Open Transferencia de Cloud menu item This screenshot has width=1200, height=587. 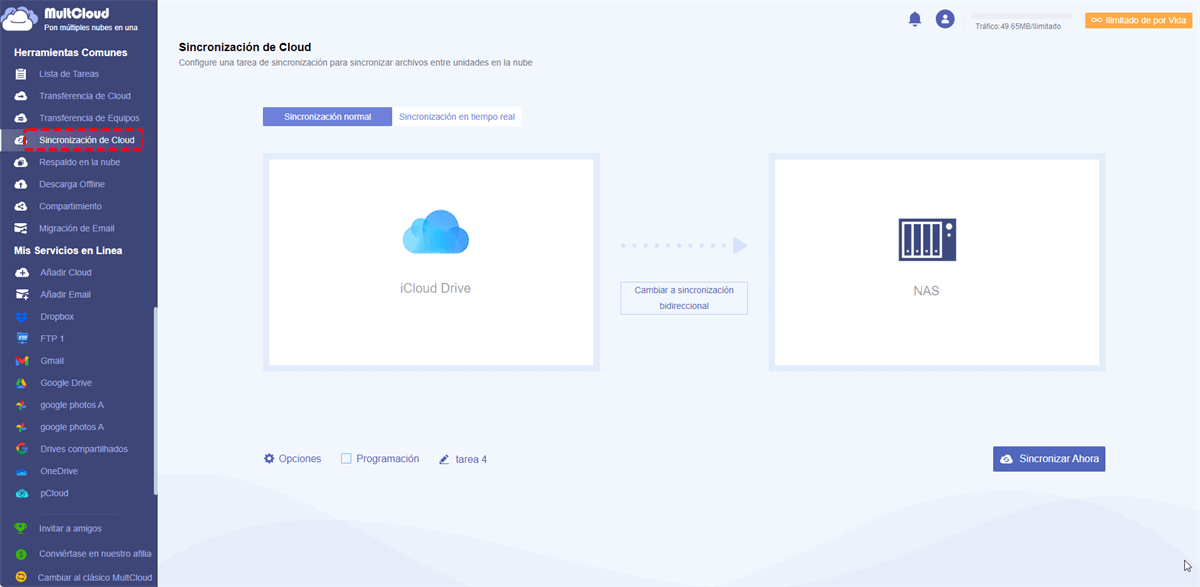click(85, 96)
